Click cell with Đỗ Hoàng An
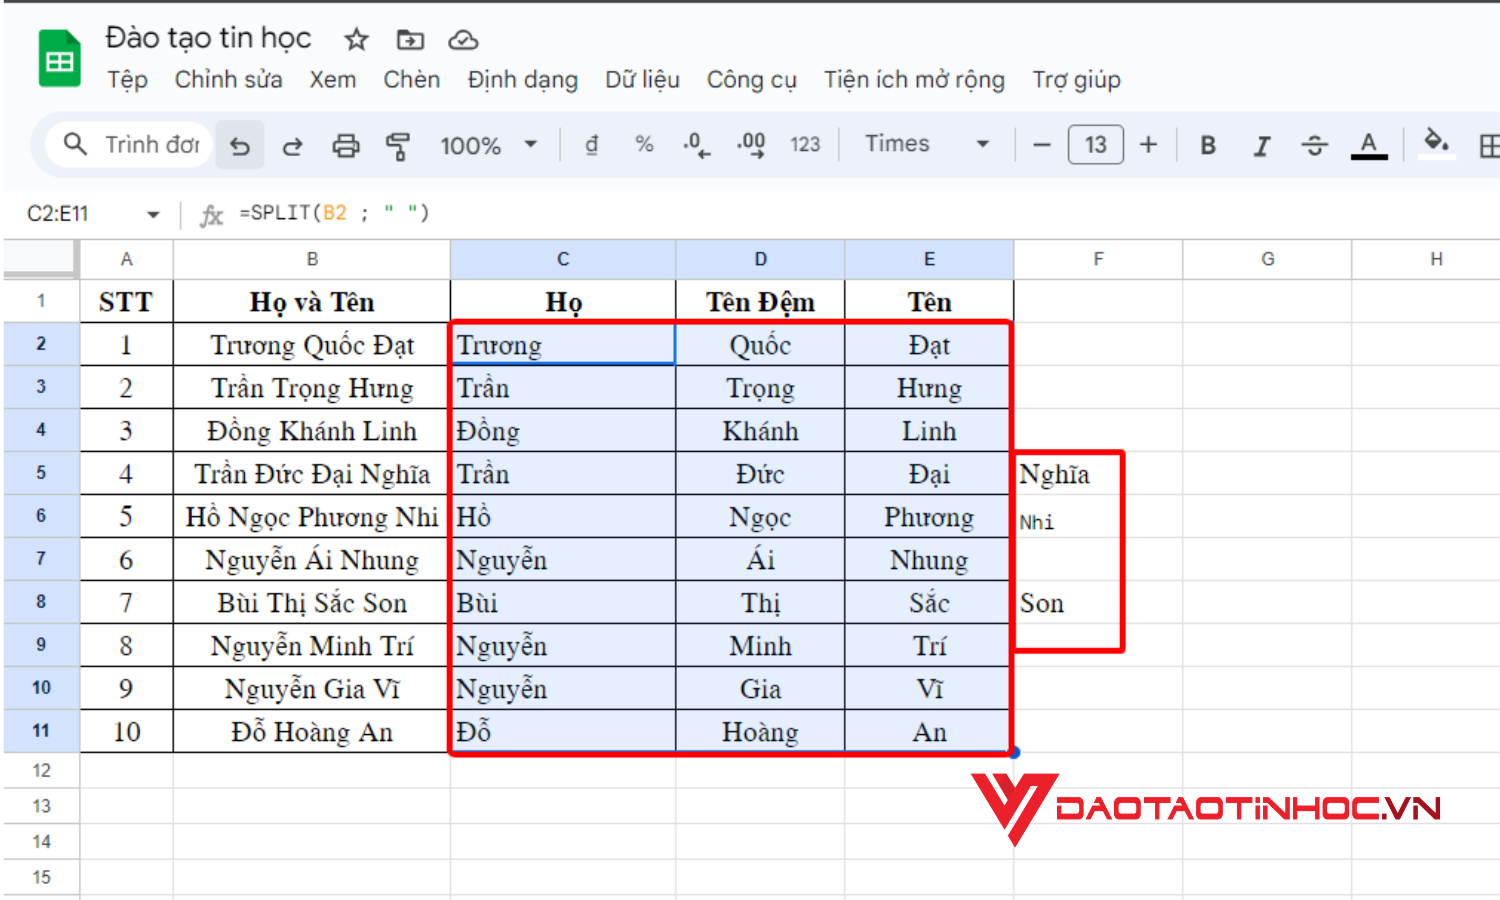1500x900 pixels. (x=312, y=732)
